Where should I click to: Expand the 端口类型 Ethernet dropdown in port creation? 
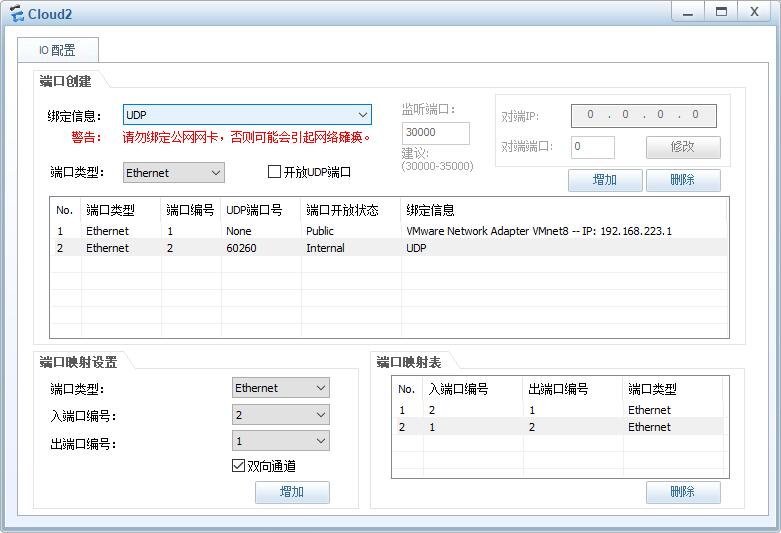(x=174, y=173)
